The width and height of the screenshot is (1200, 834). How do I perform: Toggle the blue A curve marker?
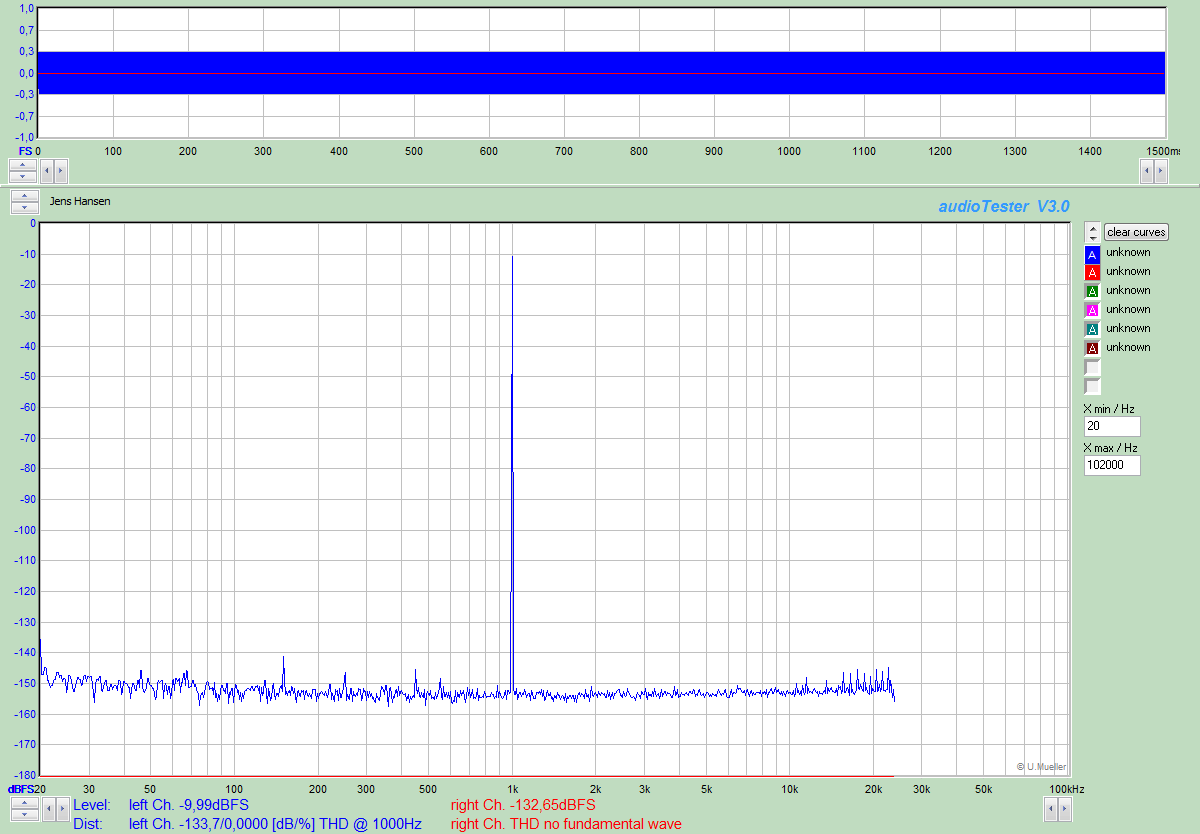(1092, 253)
